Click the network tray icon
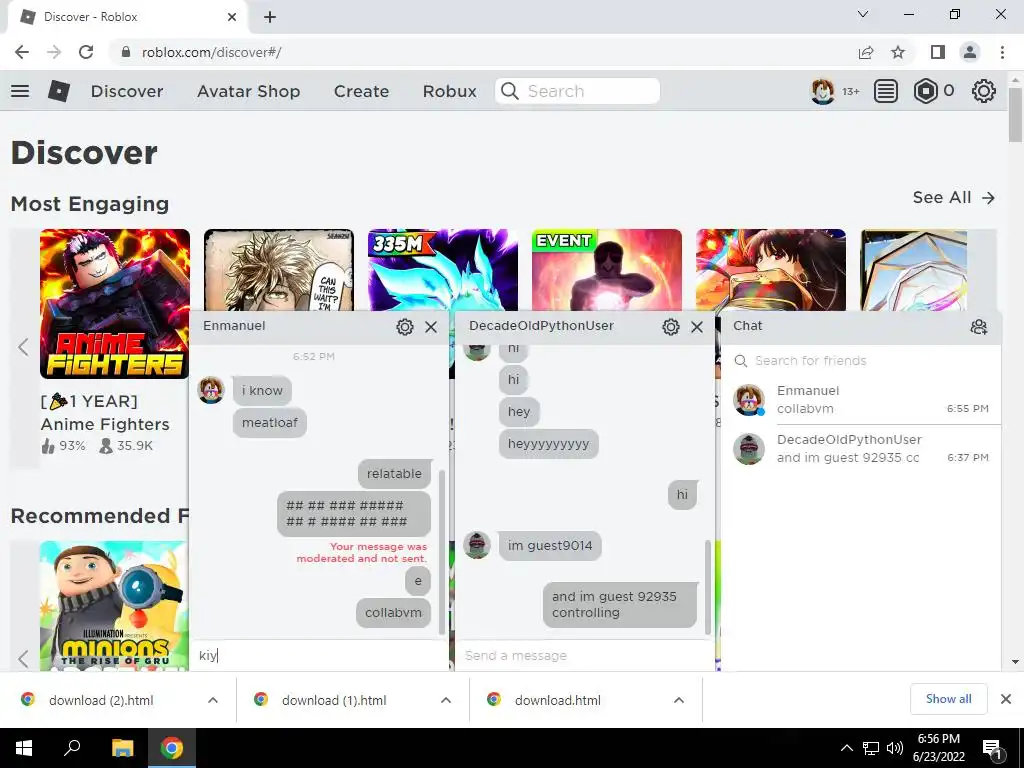Screen dimensions: 1024x768 point(871,748)
